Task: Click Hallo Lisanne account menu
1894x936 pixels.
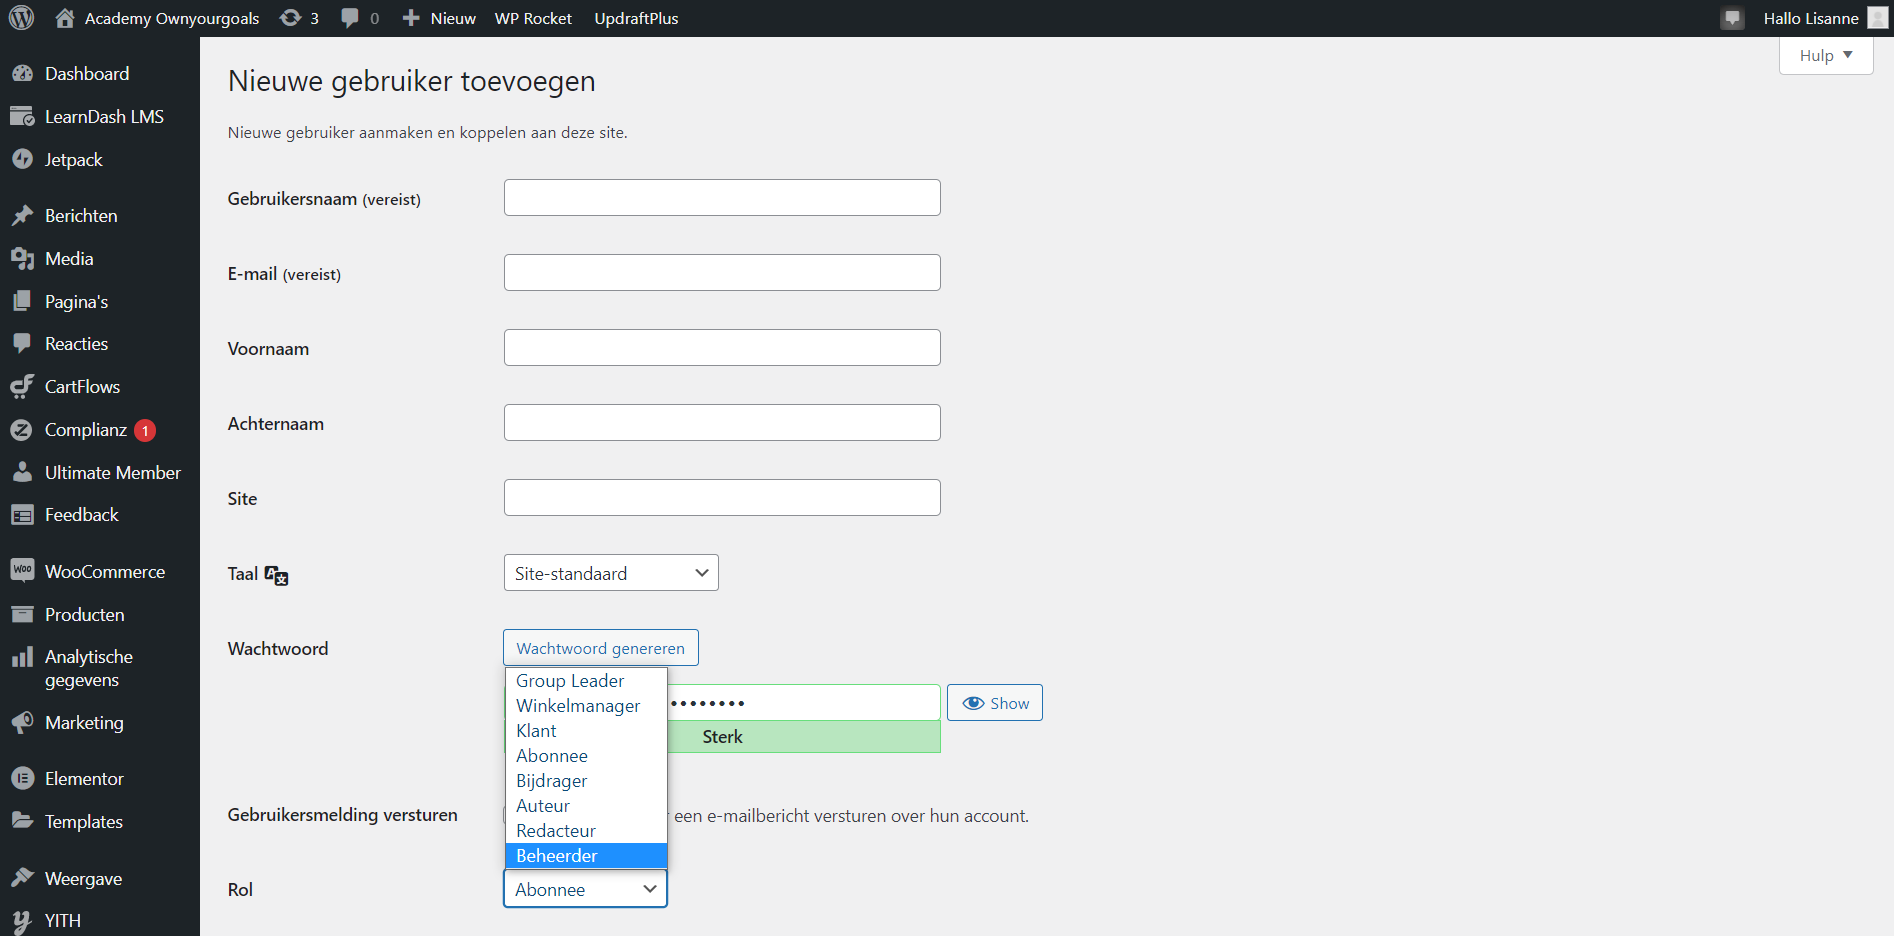Action: (x=1811, y=18)
